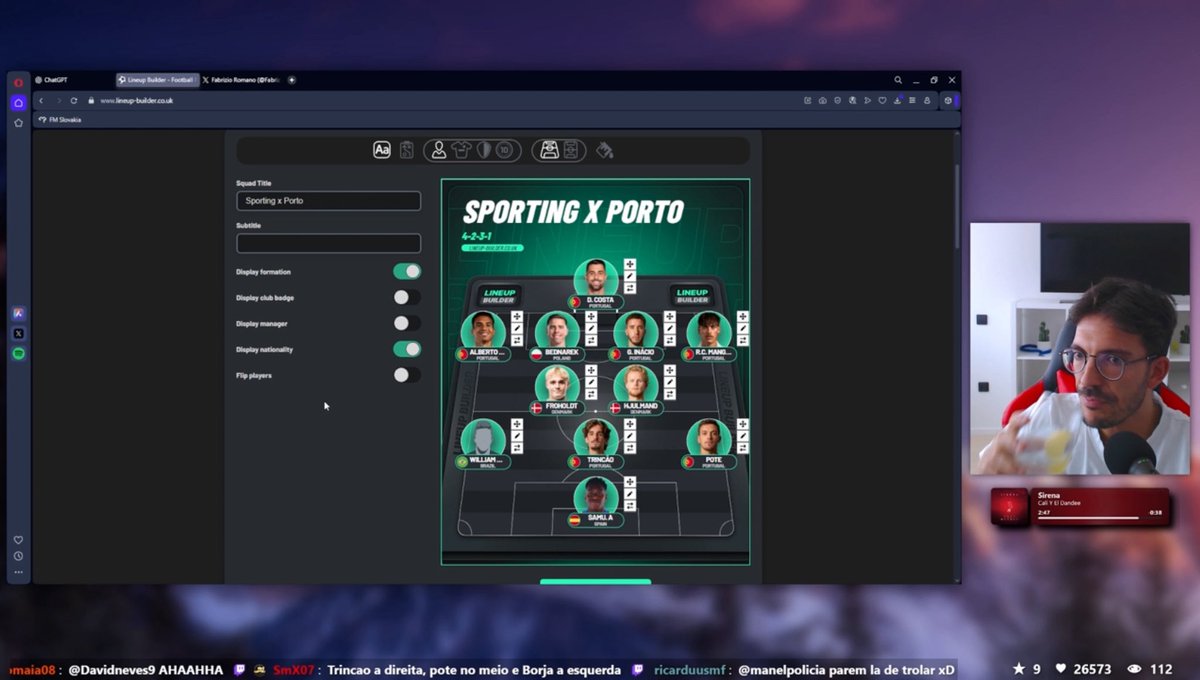The width and height of the screenshot is (1200, 680).
Task: Swap G. Inácio using his arrows icon
Action: [x=669, y=340]
